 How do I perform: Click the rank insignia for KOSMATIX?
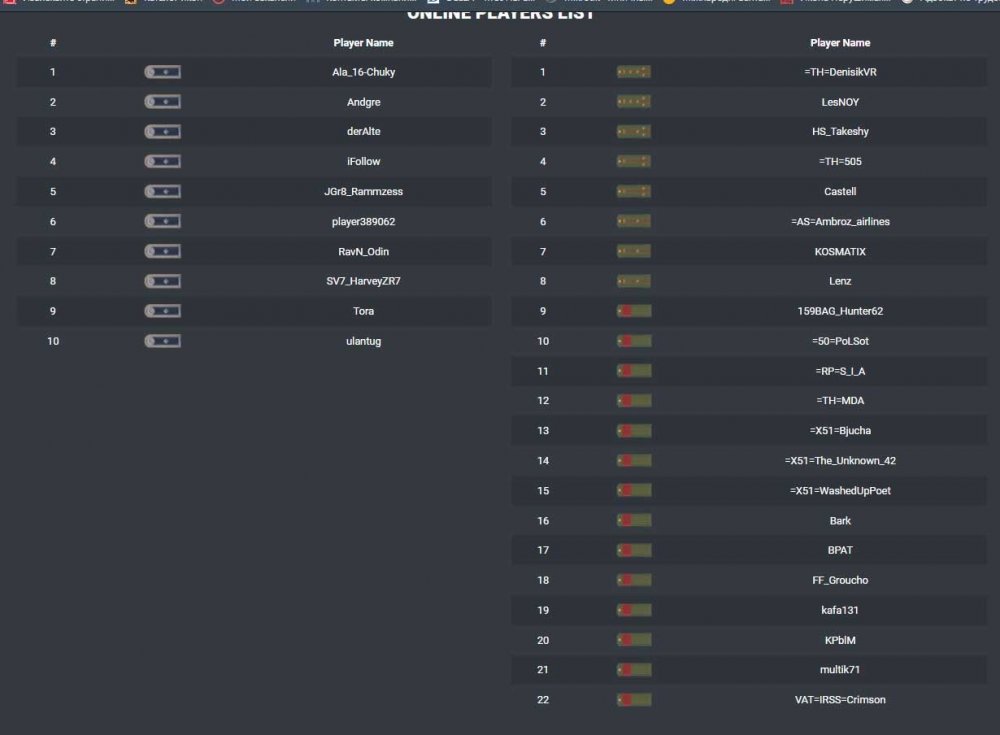(x=634, y=251)
